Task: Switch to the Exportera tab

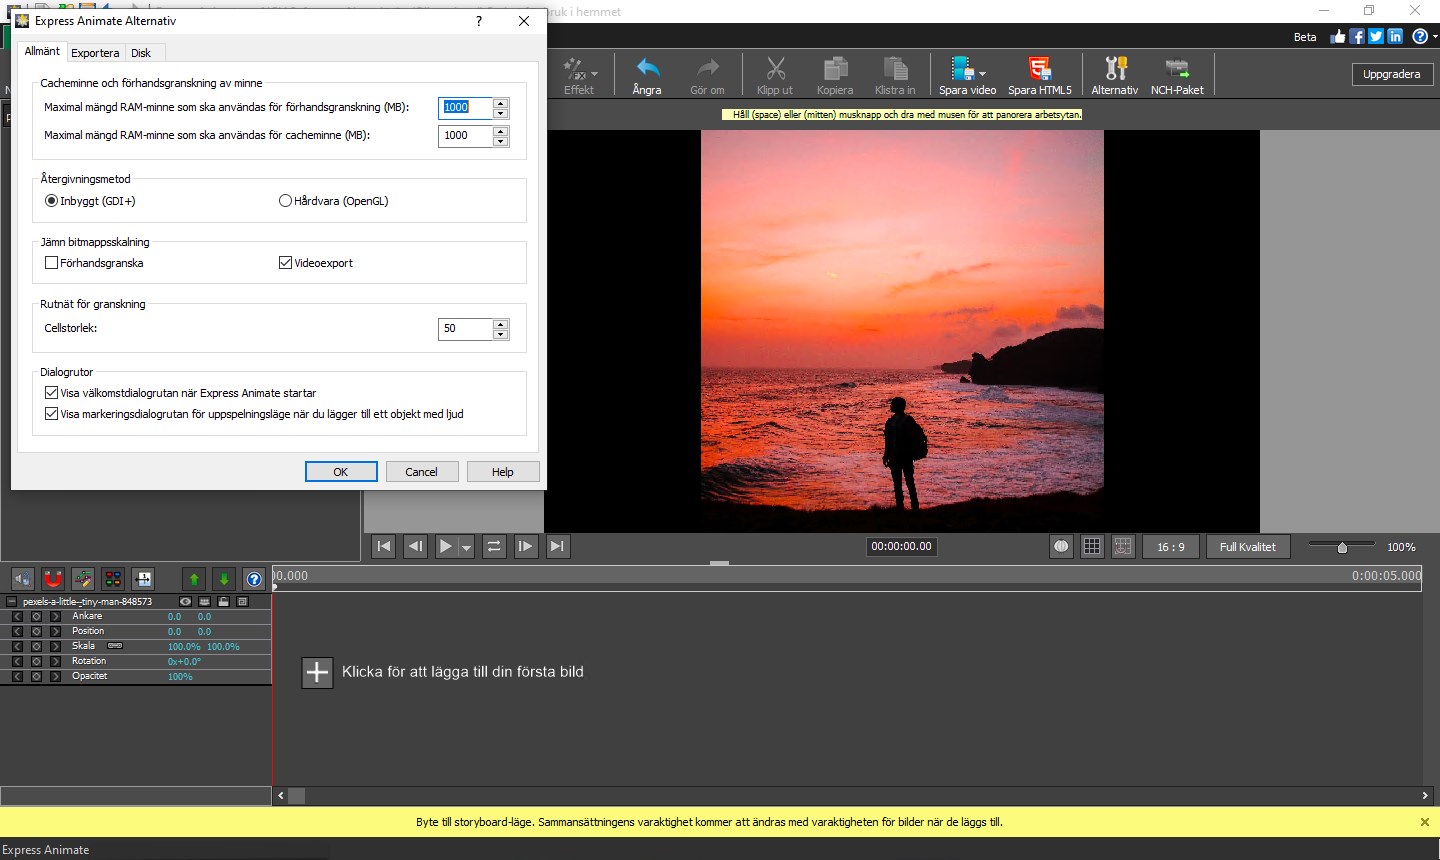Action: [95, 53]
